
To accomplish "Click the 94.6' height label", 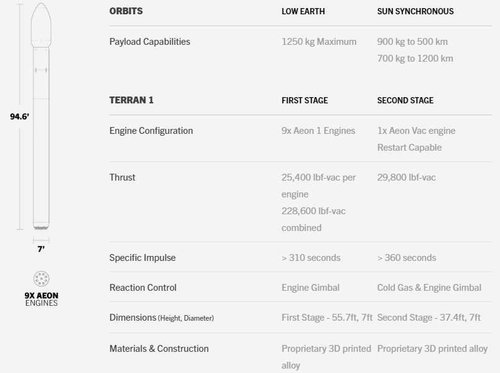I will pyautogui.click(x=19, y=116).
